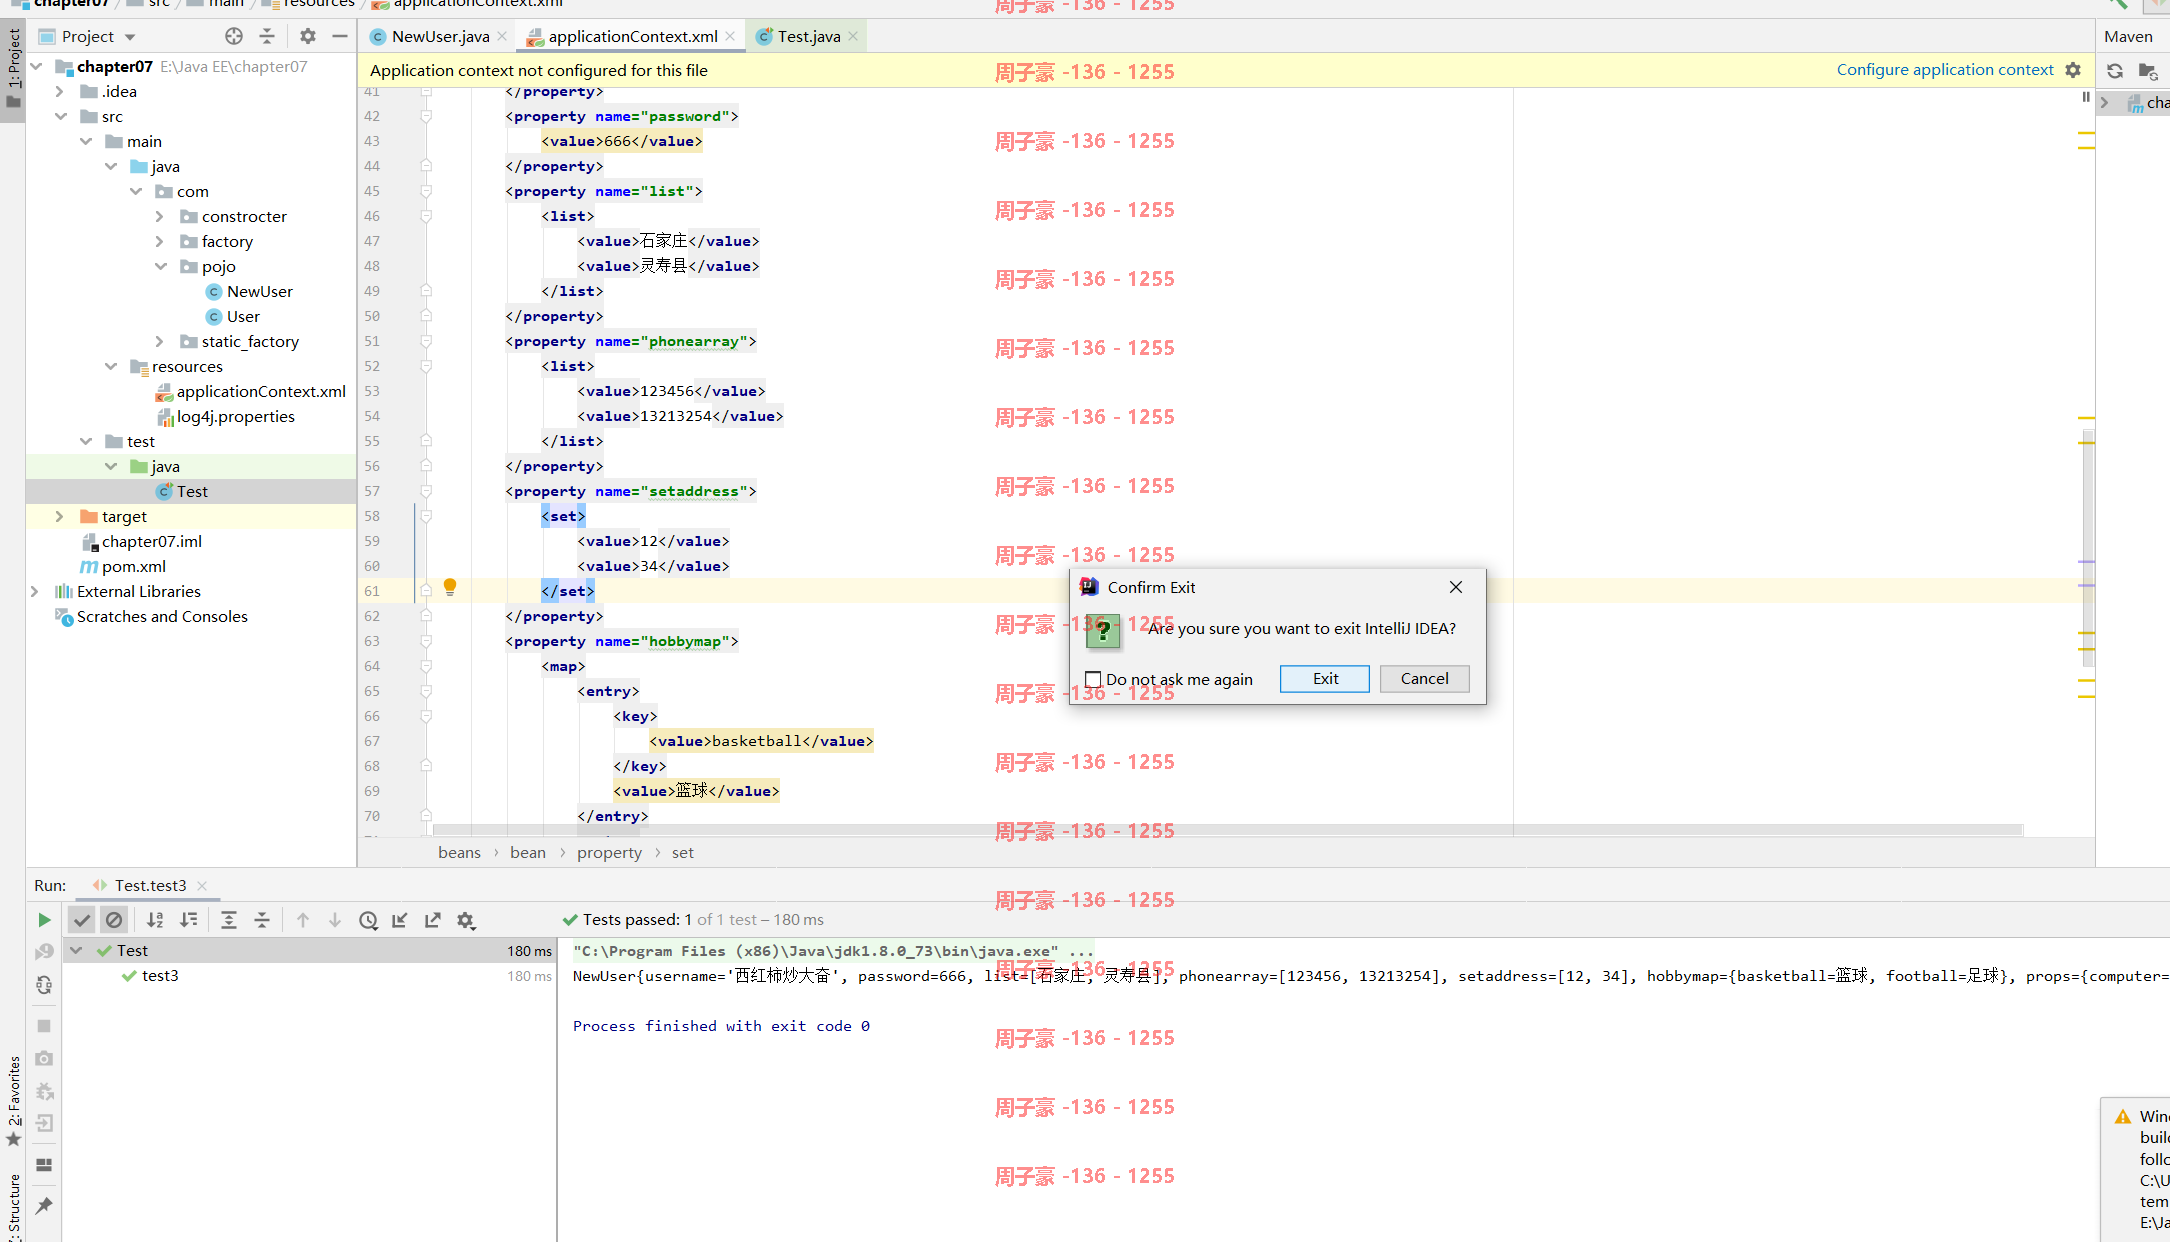Select Test.test3 run tab

(150, 885)
